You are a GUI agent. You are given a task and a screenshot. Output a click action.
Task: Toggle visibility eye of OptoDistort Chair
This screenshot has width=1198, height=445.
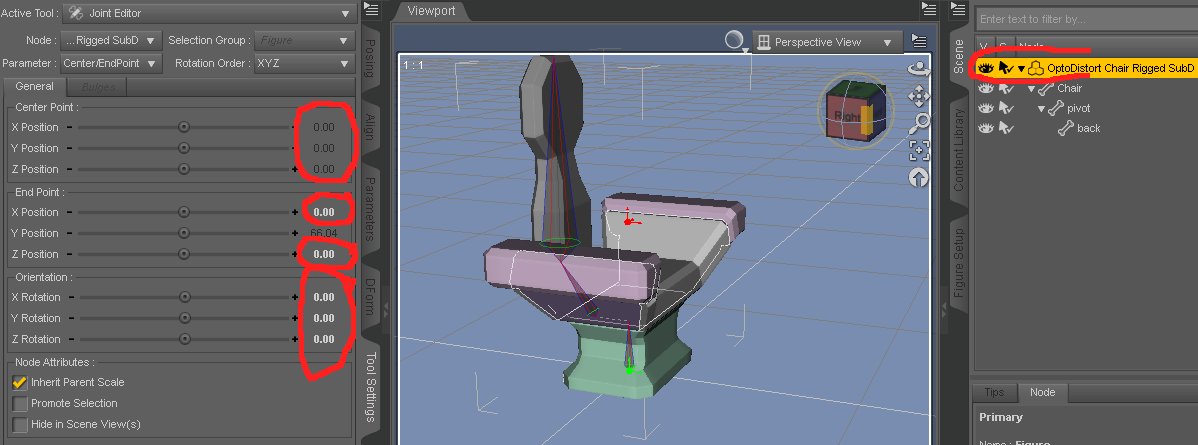click(x=986, y=68)
